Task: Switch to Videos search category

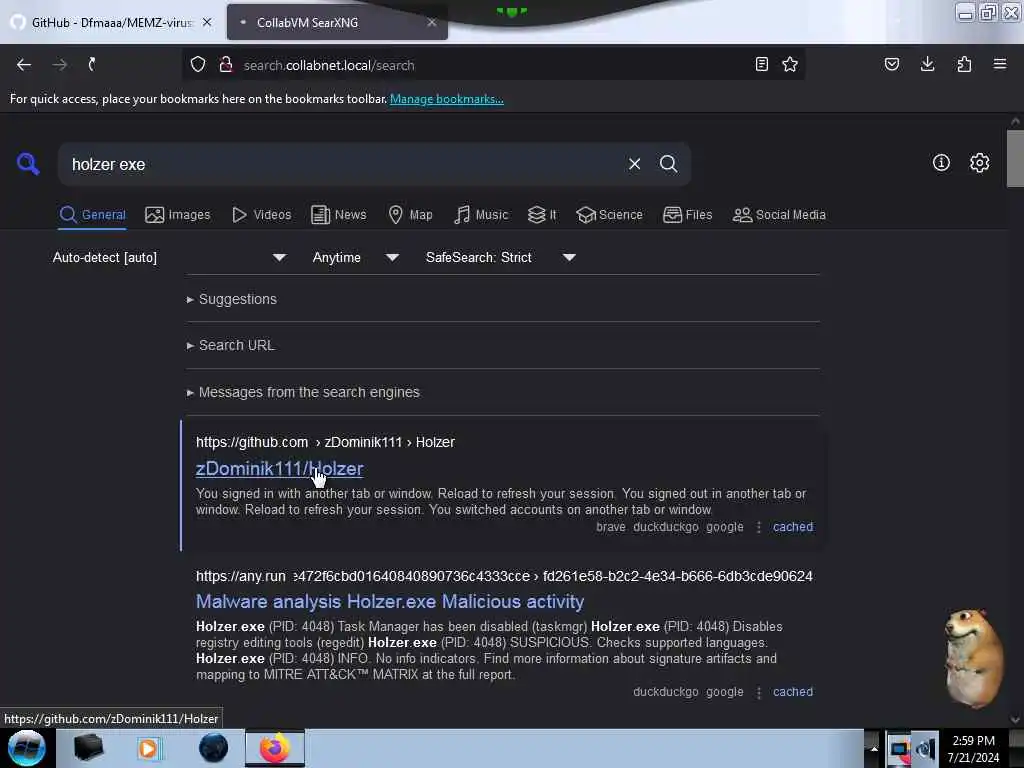Action: pyautogui.click(x=261, y=215)
